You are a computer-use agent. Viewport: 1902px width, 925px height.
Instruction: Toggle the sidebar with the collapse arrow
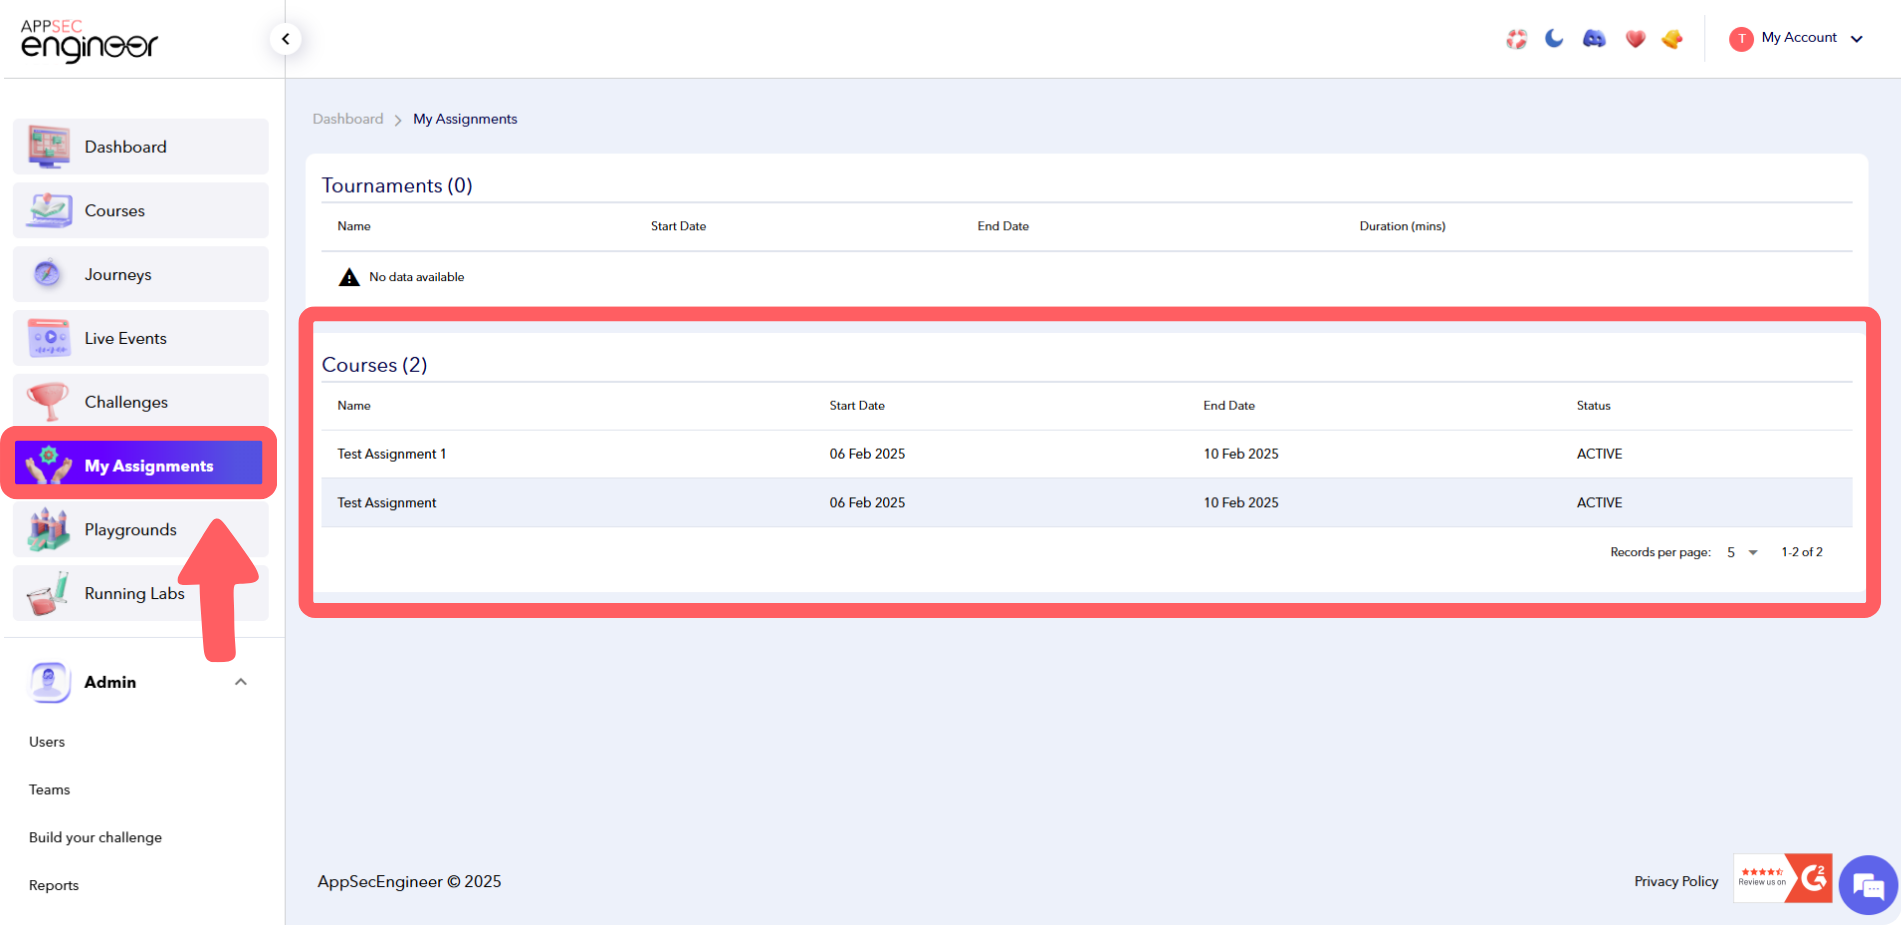pos(285,38)
